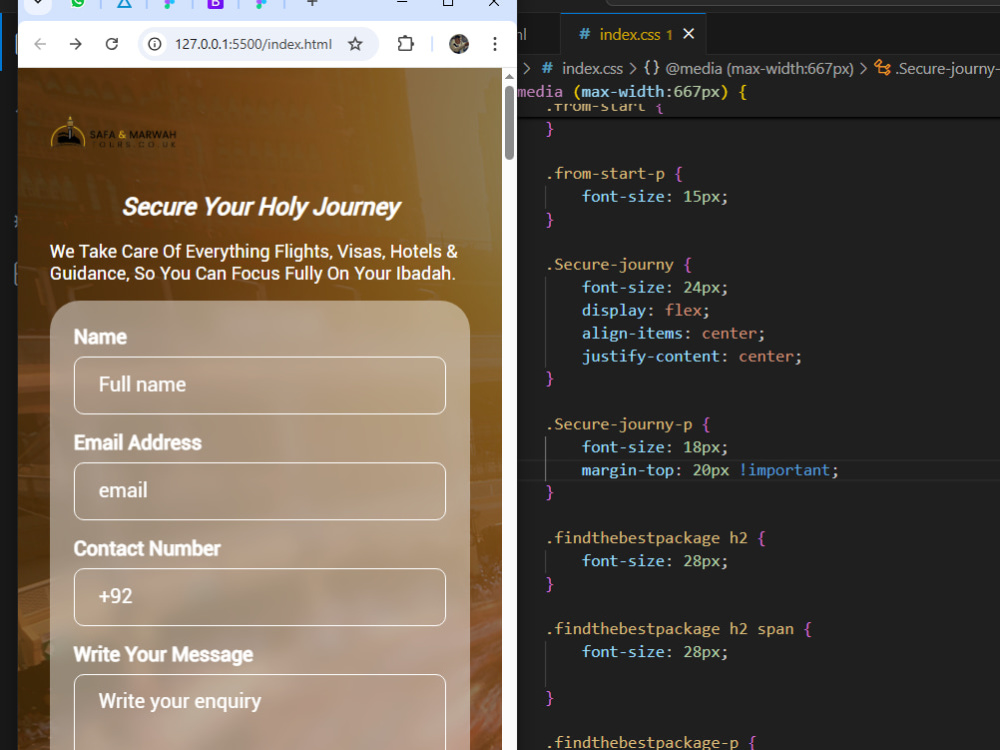Click the browser scrollbar up arrow

tap(509, 77)
